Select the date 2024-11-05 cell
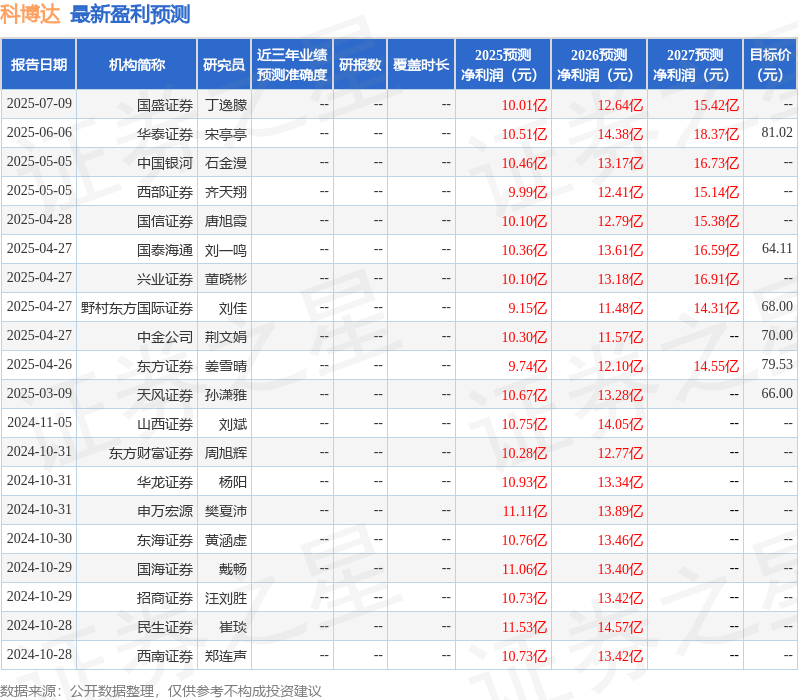Viewport: 798px width, 700px height. (x=39, y=423)
